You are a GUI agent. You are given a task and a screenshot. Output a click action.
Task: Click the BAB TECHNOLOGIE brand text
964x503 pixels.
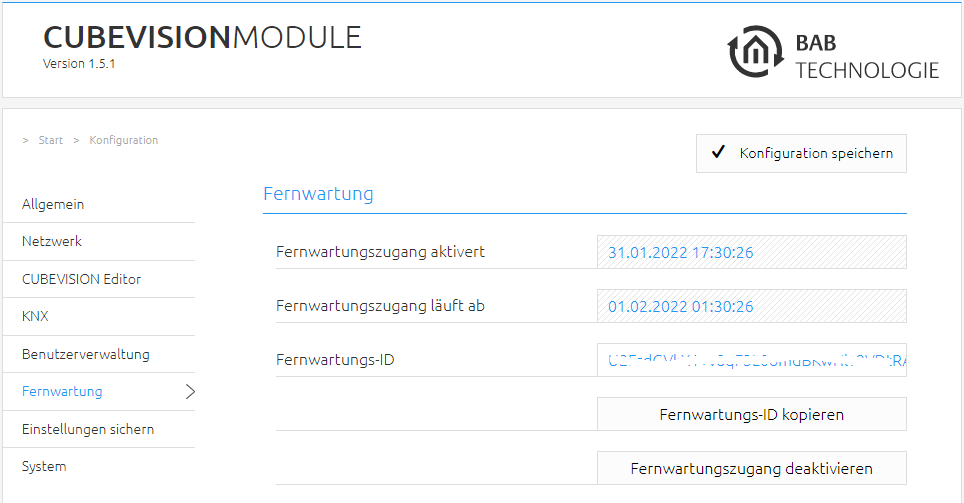(867, 57)
